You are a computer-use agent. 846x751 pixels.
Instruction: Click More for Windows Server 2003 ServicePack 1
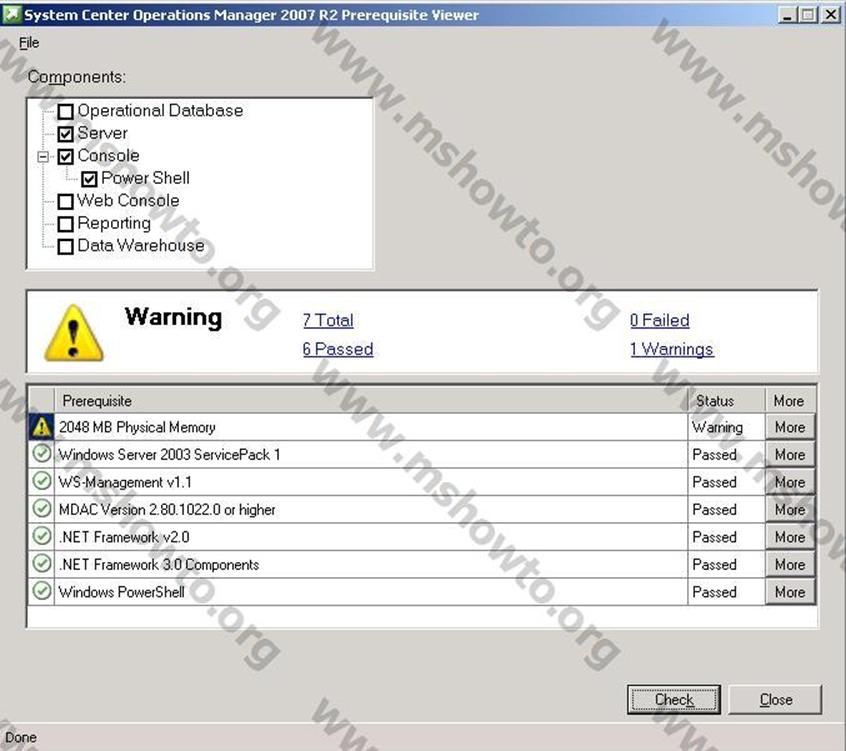pyautogui.click(x=790, y=455)
